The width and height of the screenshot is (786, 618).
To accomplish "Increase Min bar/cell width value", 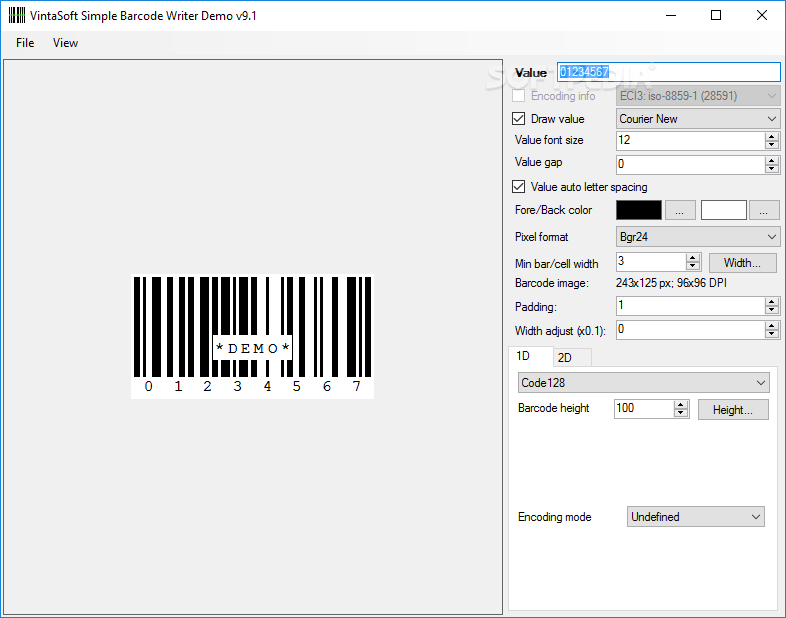I will pyautogui.click(x=693, y=258).
